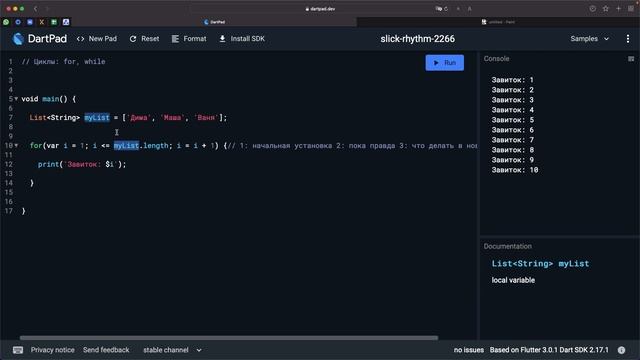Switch to the second browser tab
Image resolution: width=640 pixels, height=360 pixels.
[498, 22]
